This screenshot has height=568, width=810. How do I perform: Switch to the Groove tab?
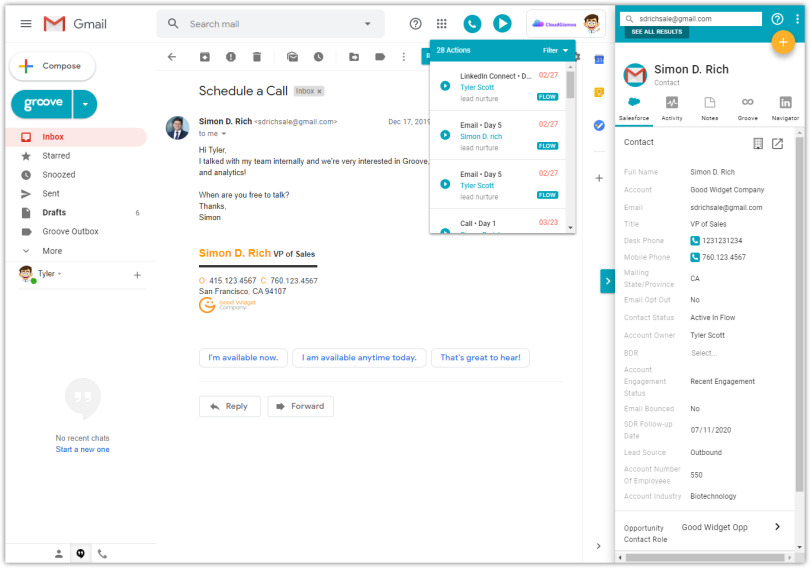(747, 108)
